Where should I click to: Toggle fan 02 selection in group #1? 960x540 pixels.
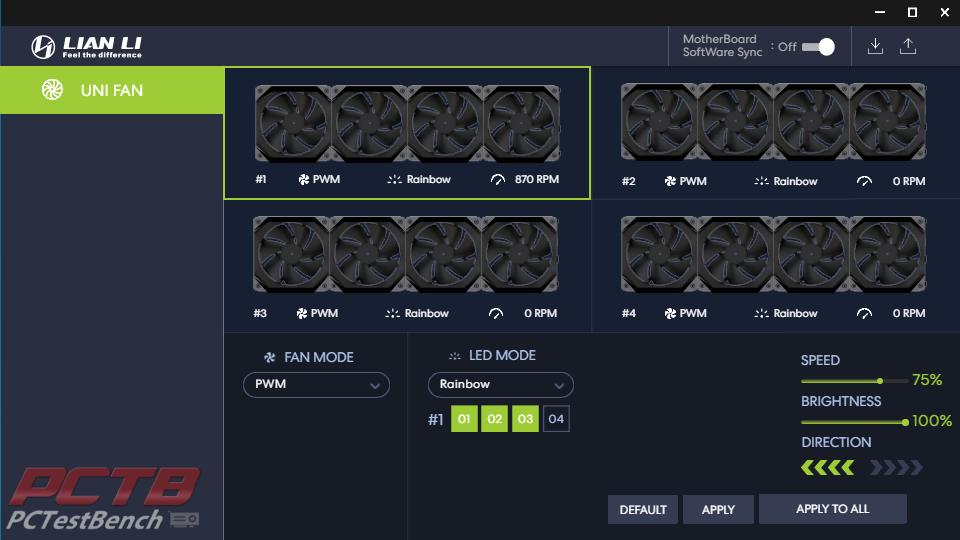(x=495, y=419)
